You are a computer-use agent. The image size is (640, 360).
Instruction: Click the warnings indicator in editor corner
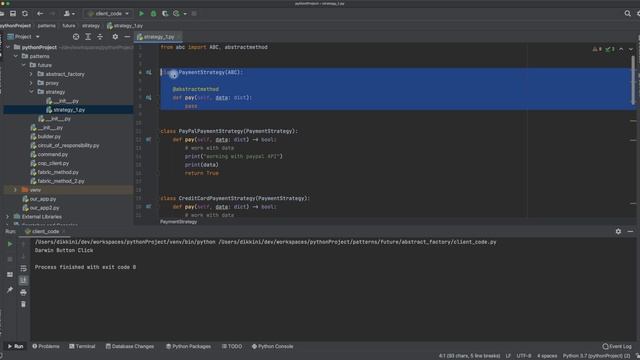coord(597,49)
